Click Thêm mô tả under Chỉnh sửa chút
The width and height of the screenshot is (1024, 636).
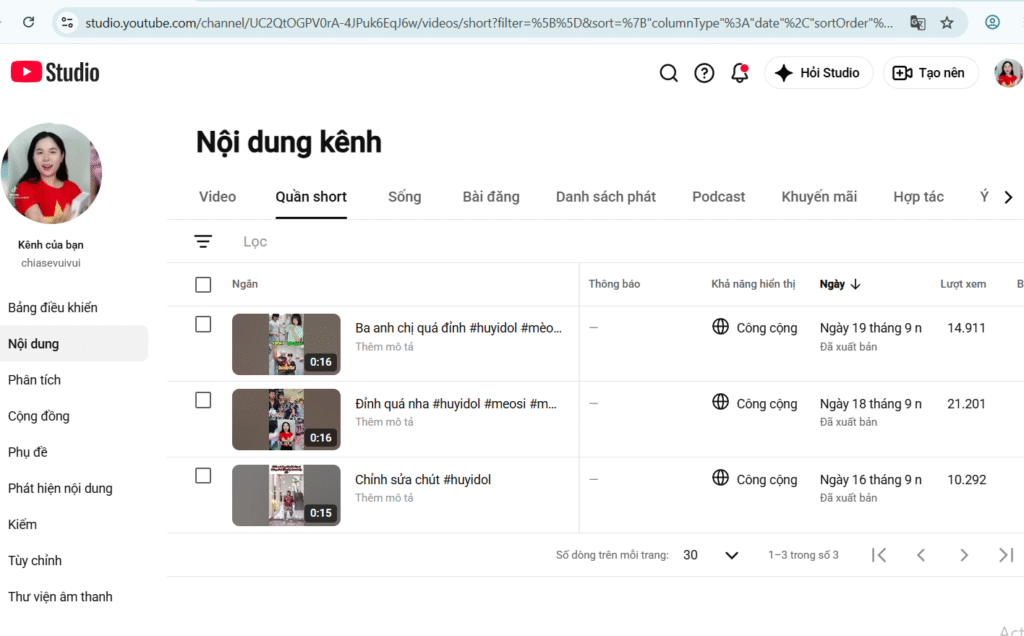click(384, 498)
